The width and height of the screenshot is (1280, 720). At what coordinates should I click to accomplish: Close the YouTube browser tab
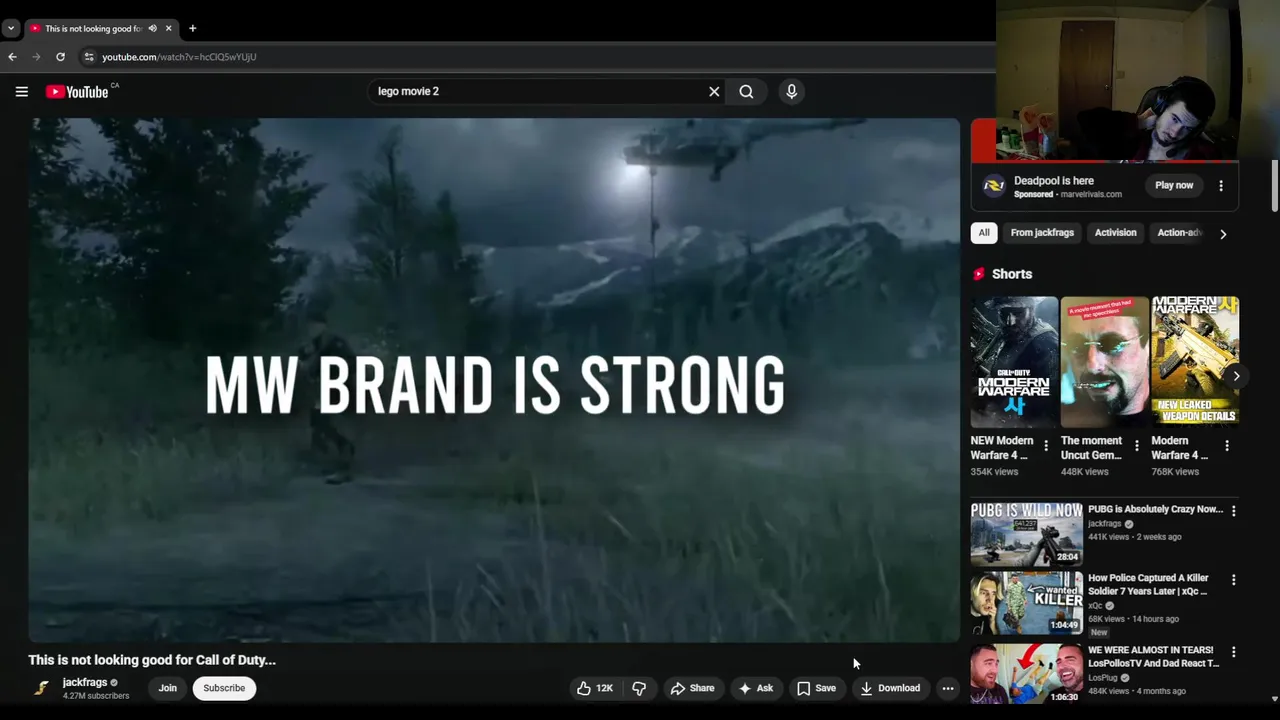[168, 28]
